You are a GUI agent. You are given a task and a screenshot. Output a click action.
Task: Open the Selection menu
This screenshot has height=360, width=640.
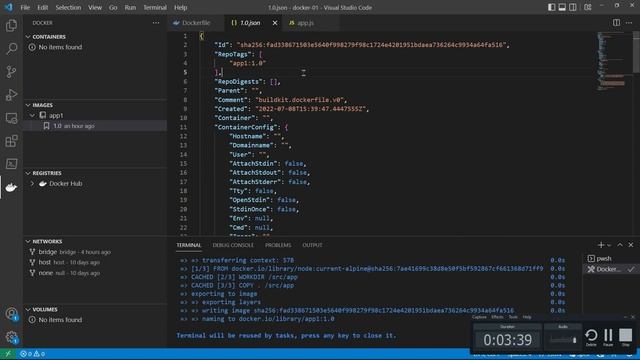click(68, 7)
